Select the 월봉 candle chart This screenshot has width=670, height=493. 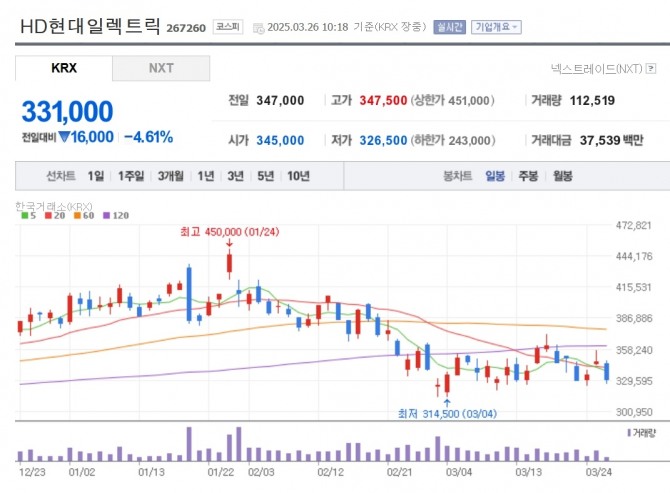pyautogui.click(x=562, y=176)
